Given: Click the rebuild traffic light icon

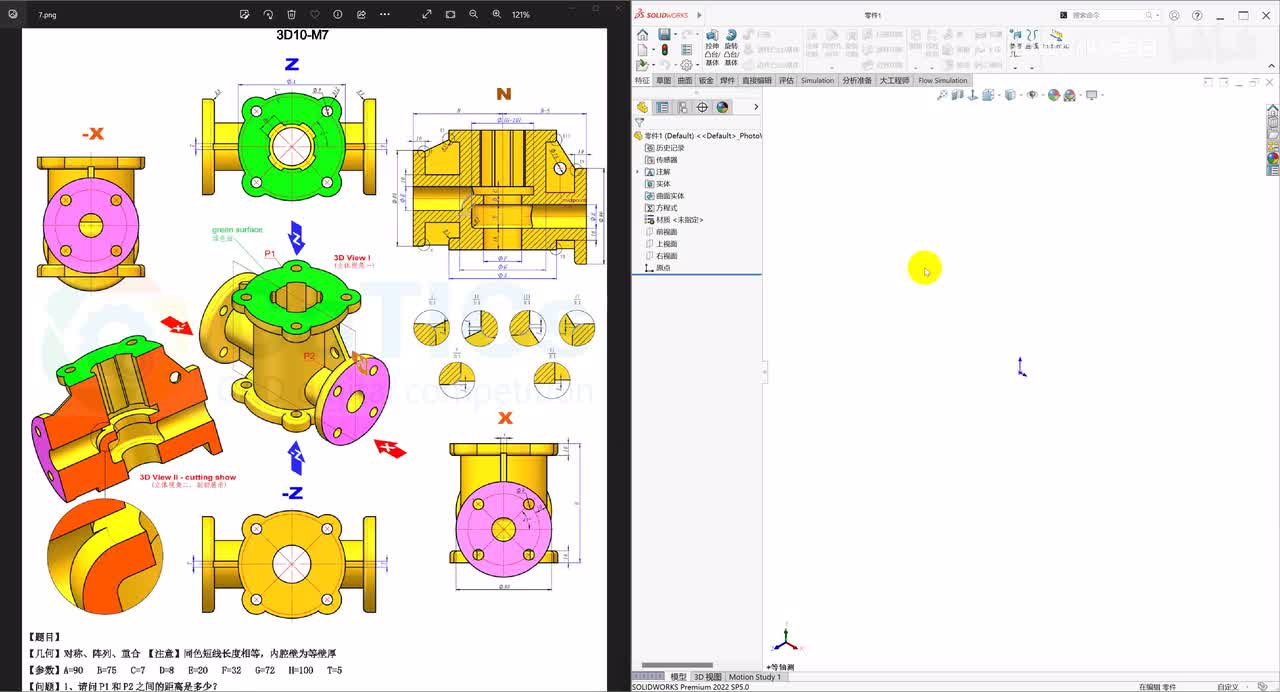Looking at the screenshot, I should (x=664, y=50).
